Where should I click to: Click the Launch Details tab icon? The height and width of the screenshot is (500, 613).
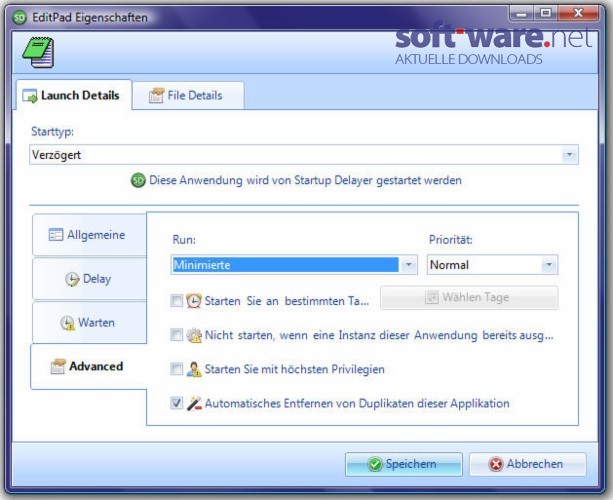30,96
